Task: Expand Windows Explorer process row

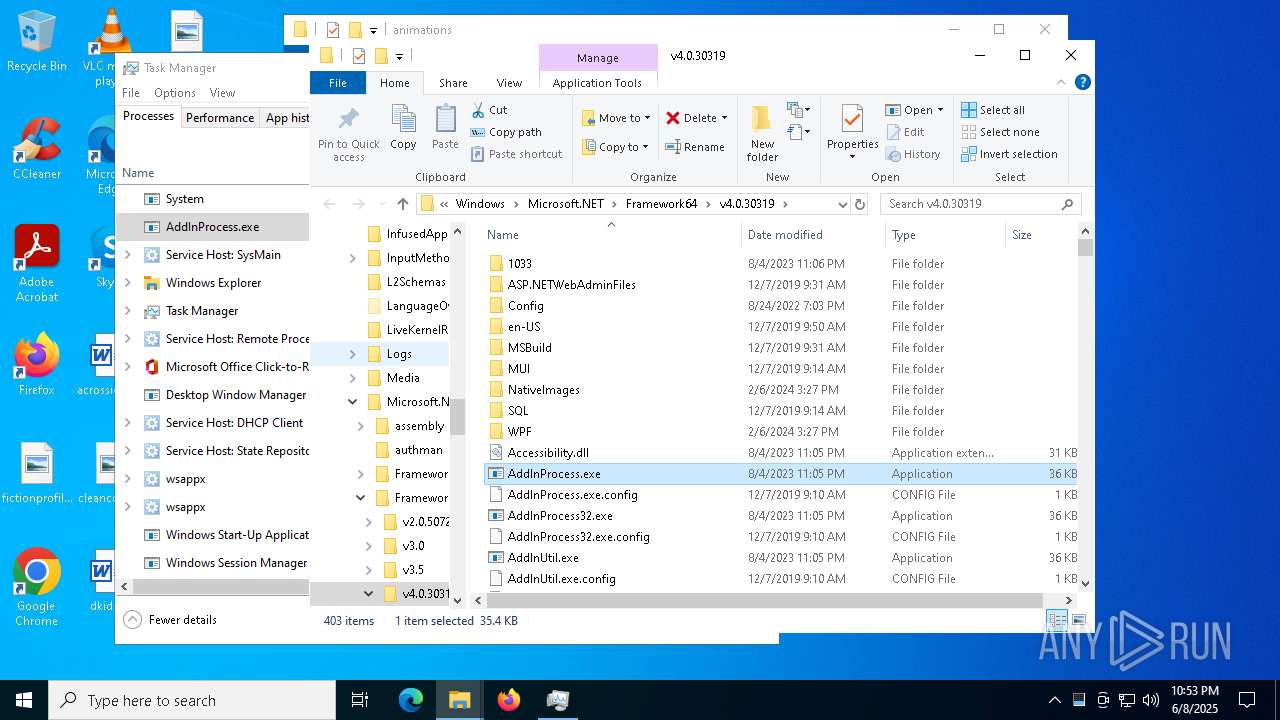Action: point(127,283)
